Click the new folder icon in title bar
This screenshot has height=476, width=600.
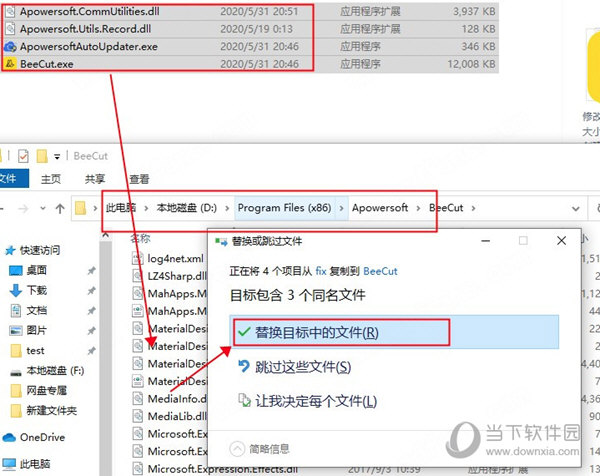pos(42,156)
